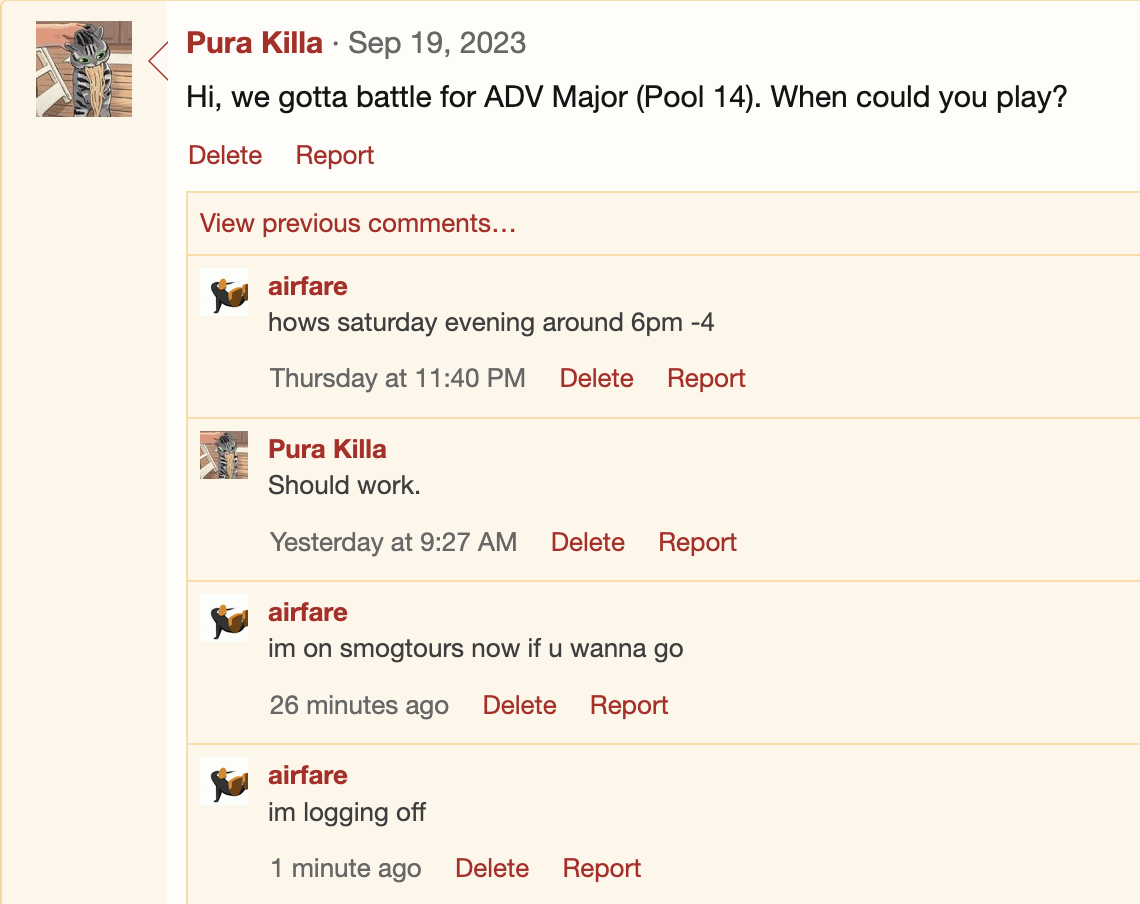This screenshot has width=1140, height=904.
Task: Click Pura Killa's small avatar on the 'Should work' comment
Action: point(224,455)
